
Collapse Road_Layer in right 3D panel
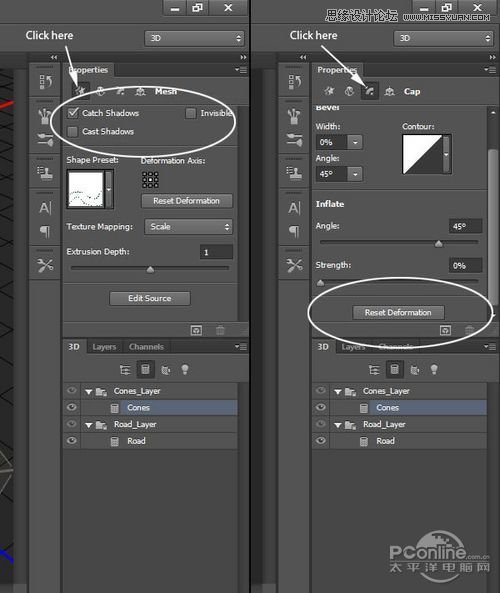[338, 425]
